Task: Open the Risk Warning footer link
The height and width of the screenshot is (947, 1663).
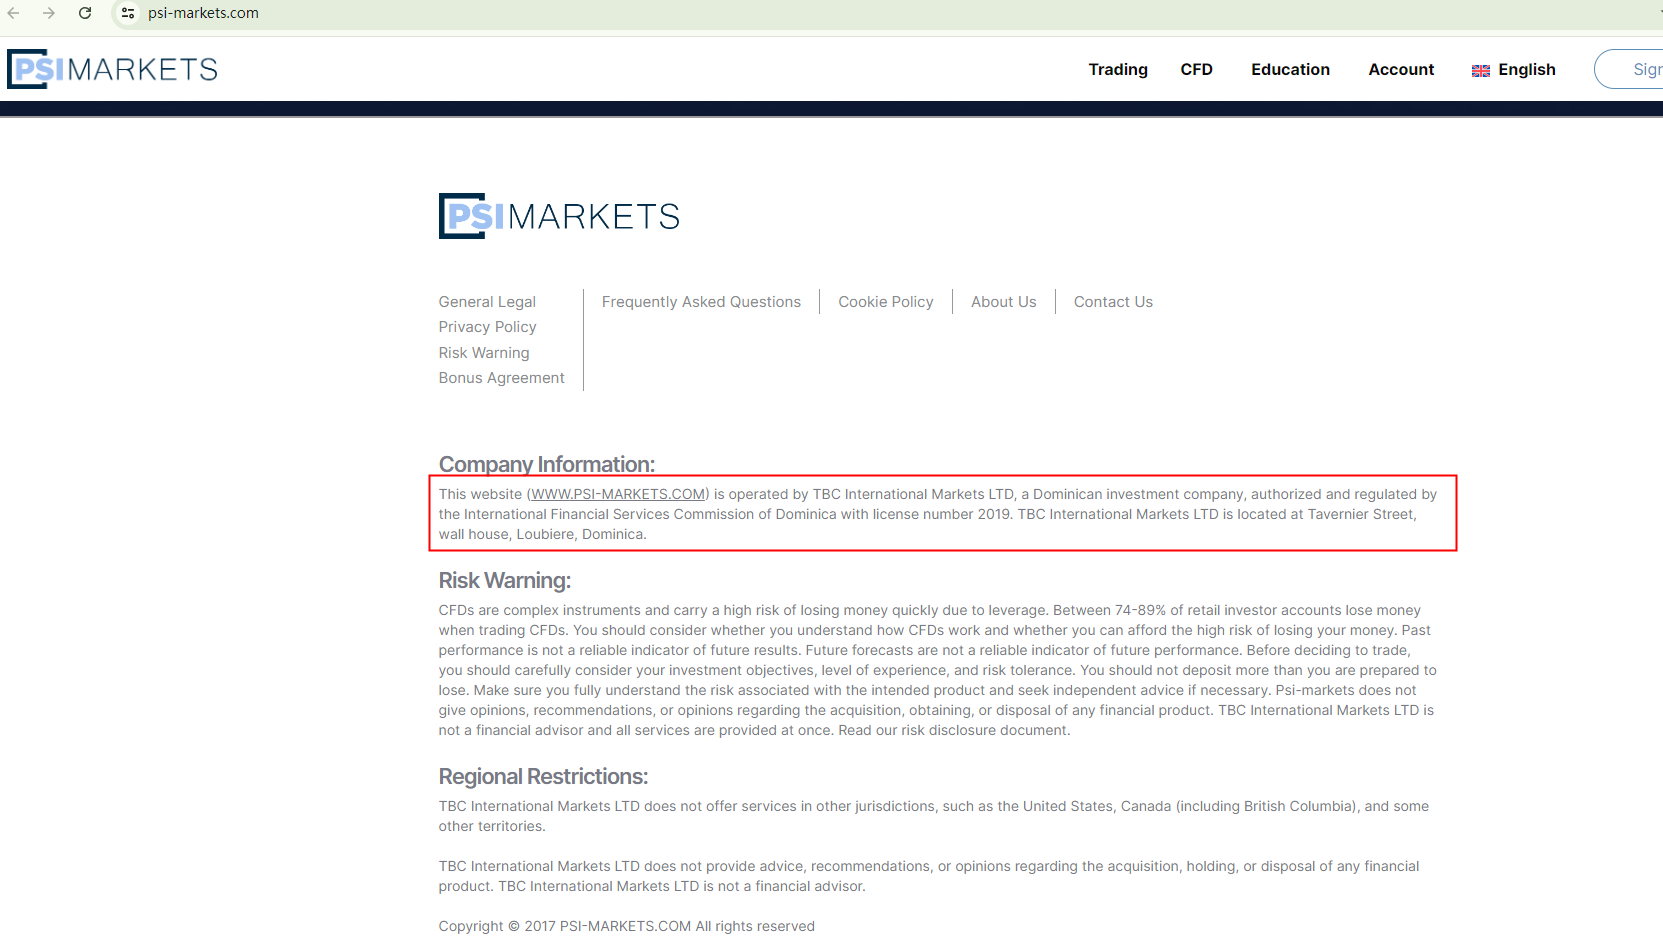Action: coord(484,353)
